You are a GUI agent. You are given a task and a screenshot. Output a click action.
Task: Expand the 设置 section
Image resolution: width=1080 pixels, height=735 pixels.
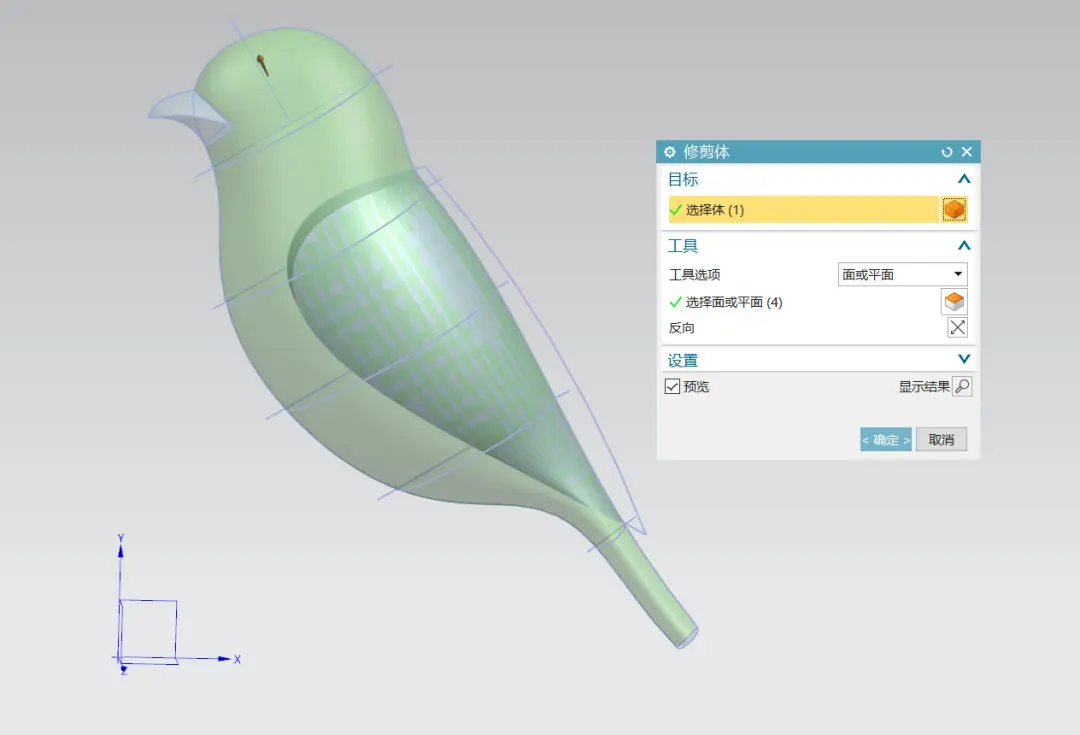(x=964, y=359)
